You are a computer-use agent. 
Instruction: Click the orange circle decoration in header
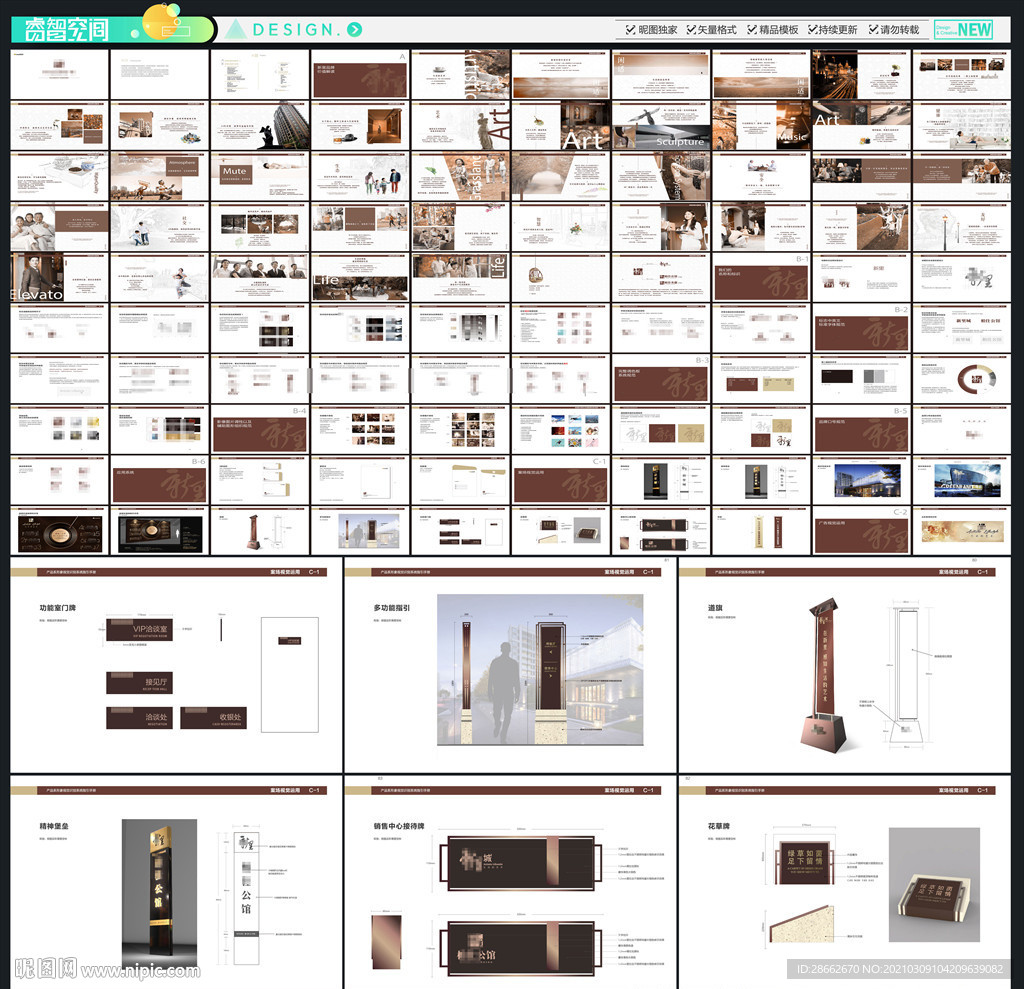[162, 15]
